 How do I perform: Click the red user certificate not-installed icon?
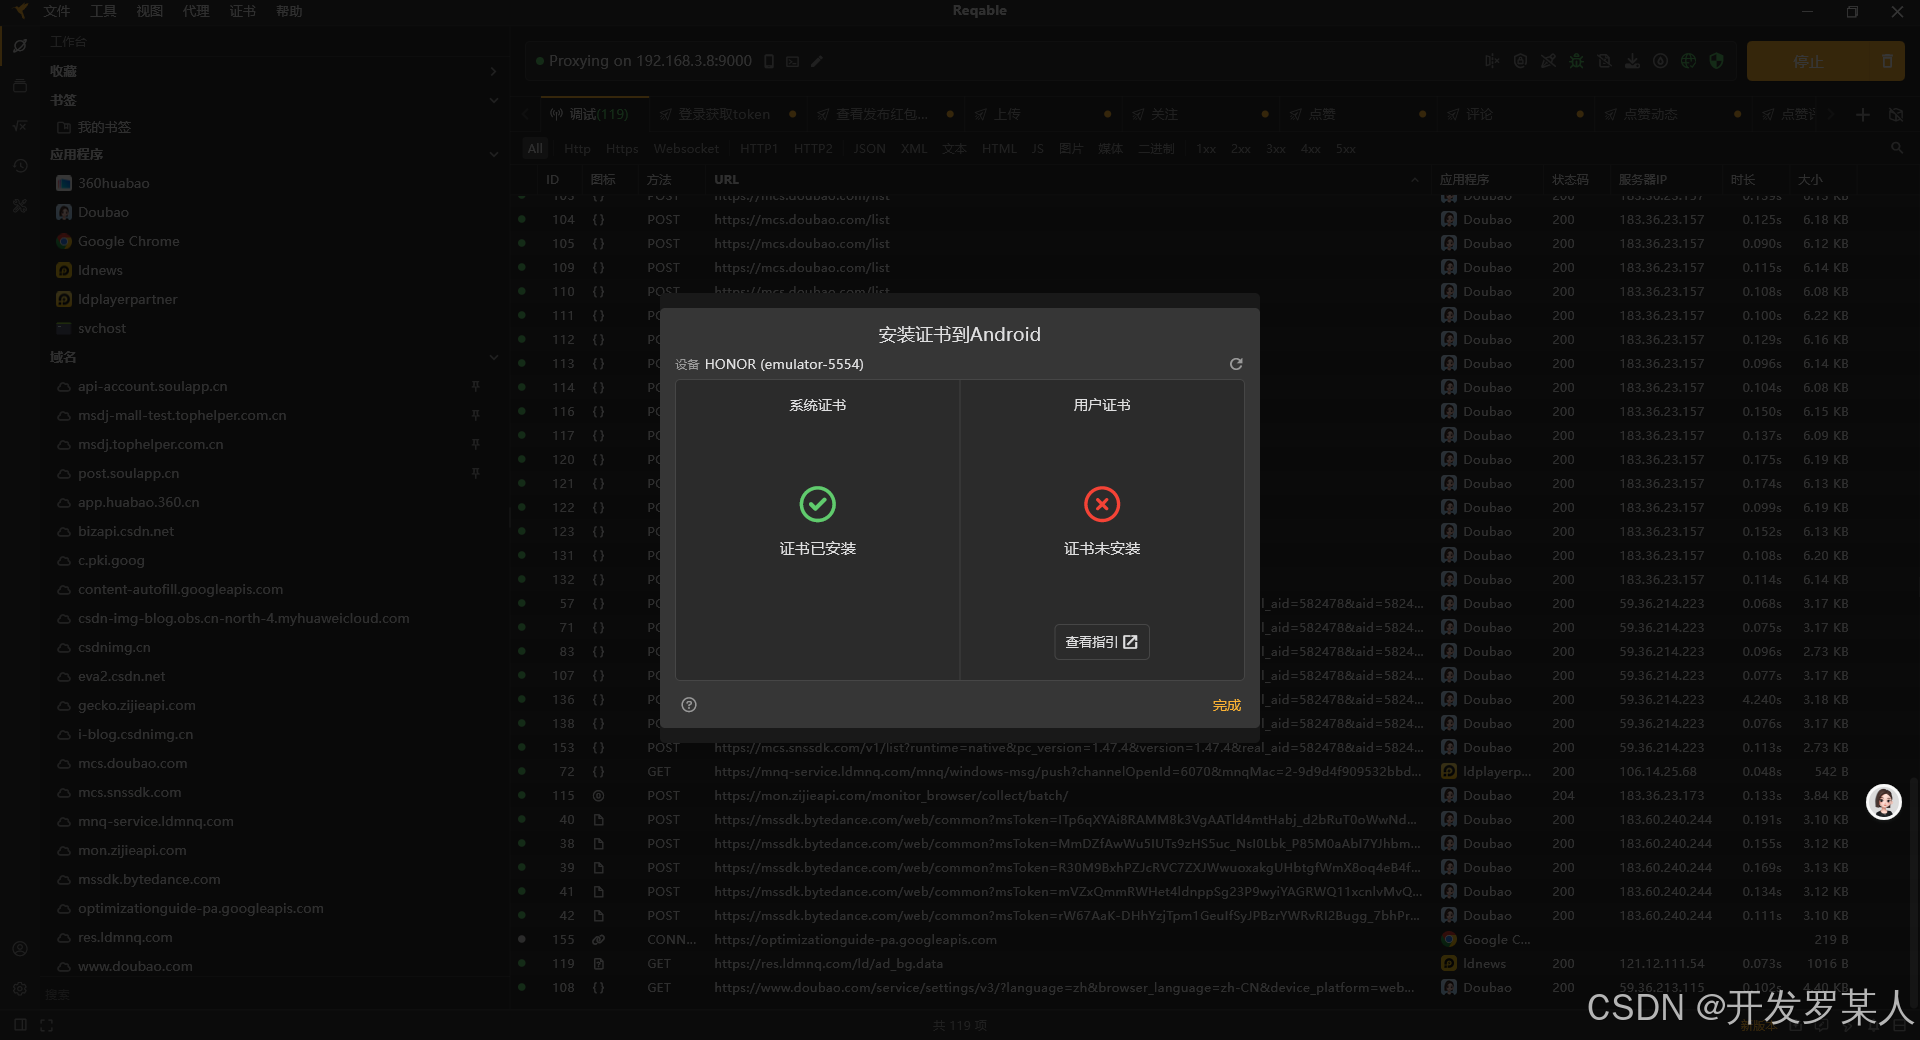point(1102,504)
